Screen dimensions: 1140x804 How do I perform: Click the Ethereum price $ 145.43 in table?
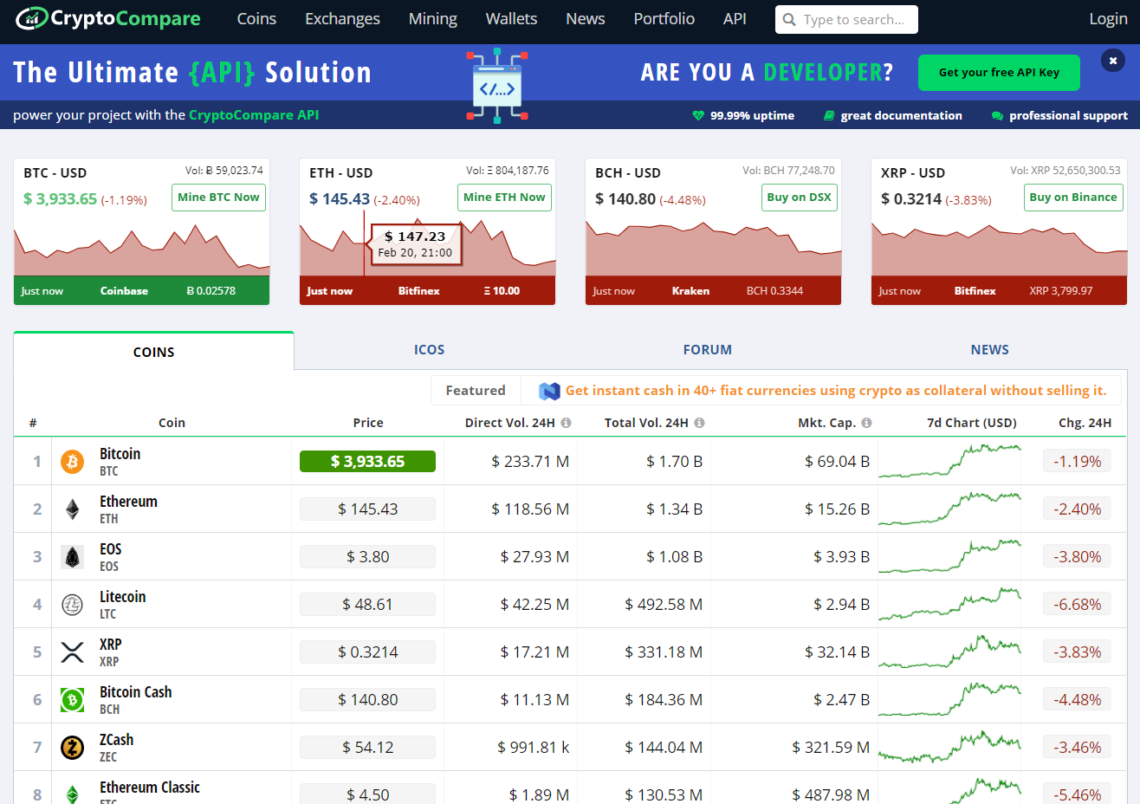click(x=368, y=509)
